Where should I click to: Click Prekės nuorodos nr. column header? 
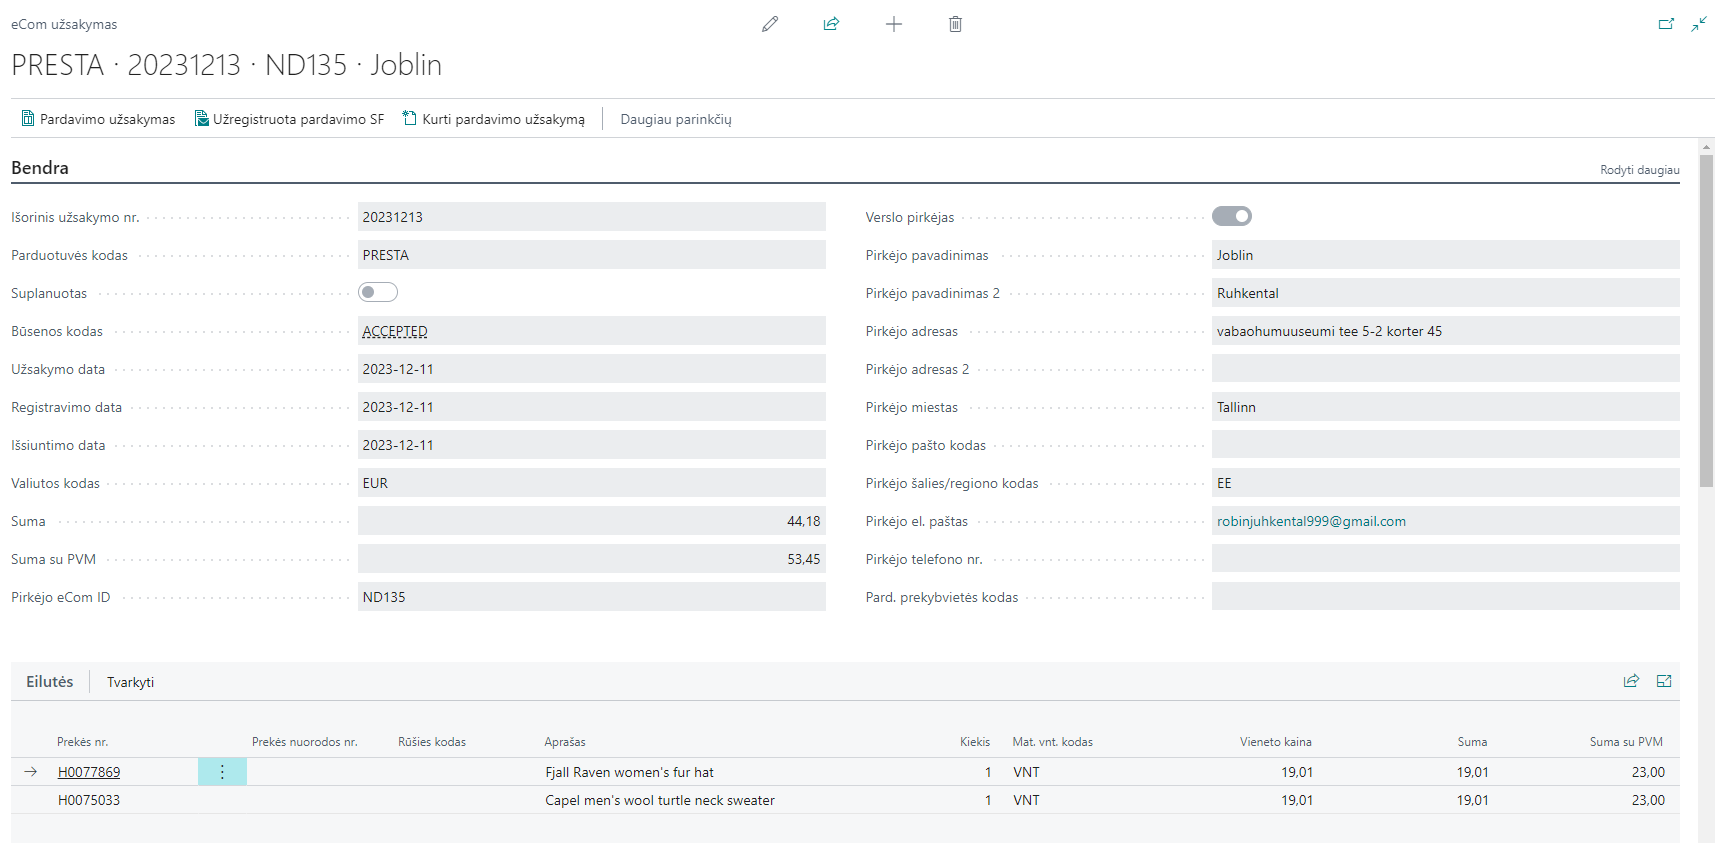[x=304, y=742]
